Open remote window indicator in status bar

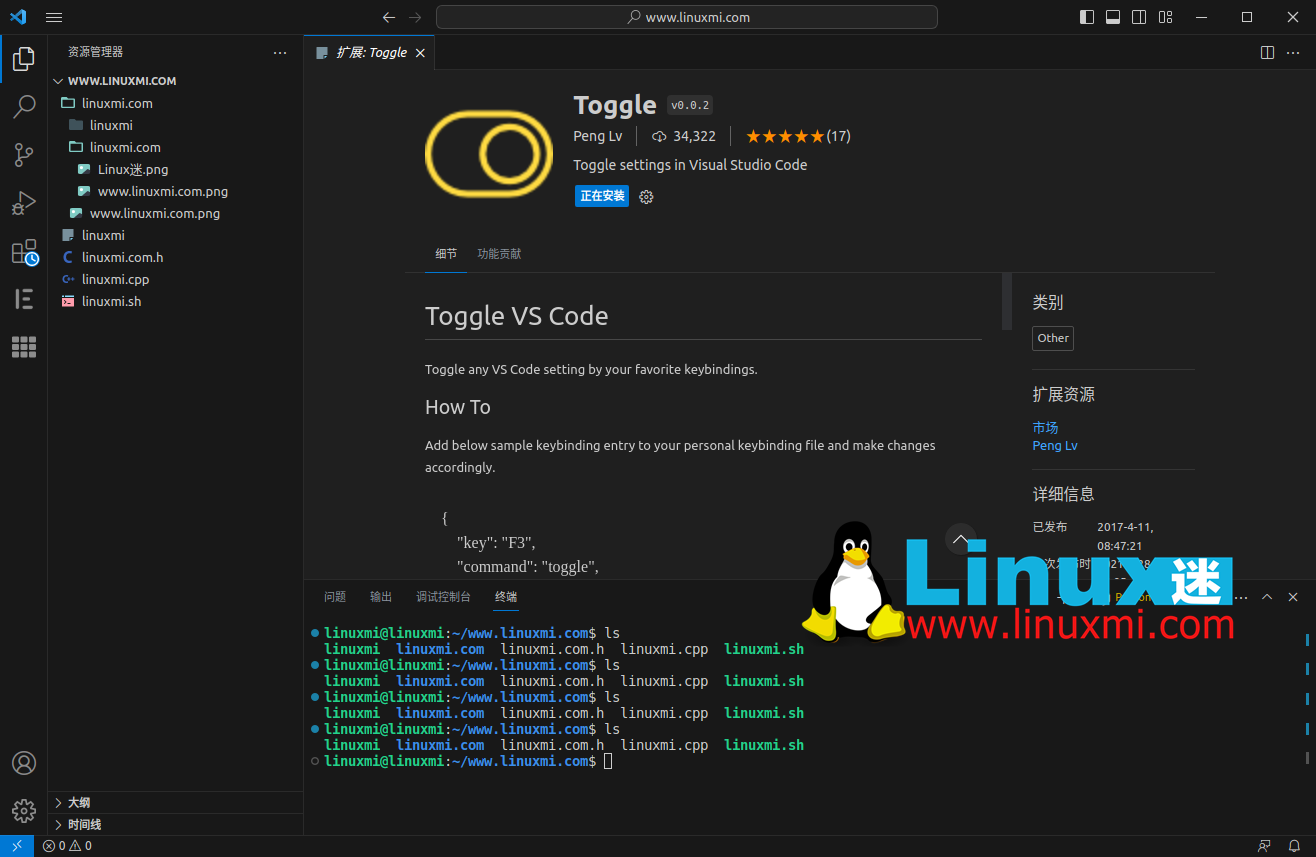(x=17, y=846)
